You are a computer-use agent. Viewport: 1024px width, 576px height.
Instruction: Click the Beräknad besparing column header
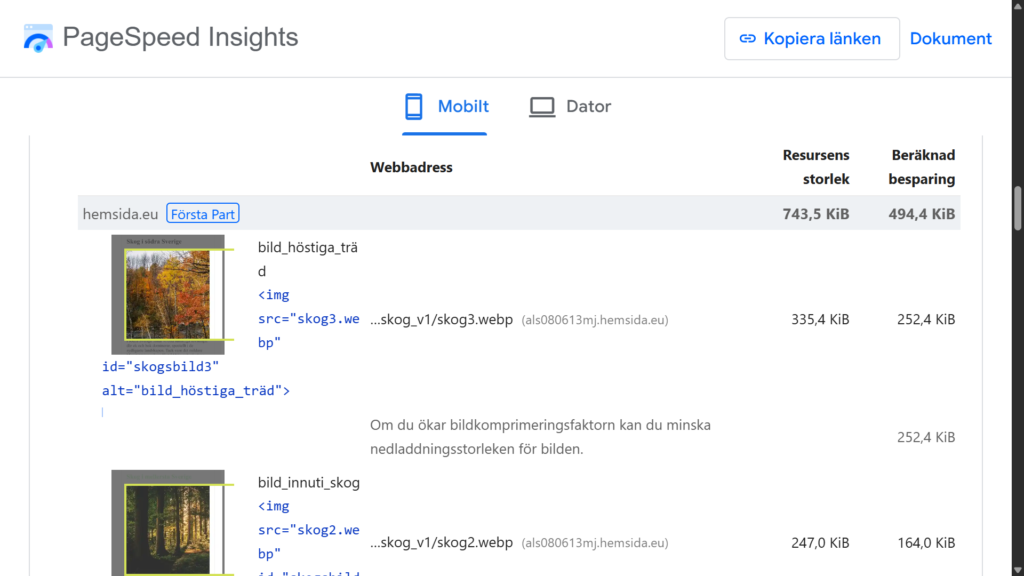pyautogui.click(x=923, y=167)
